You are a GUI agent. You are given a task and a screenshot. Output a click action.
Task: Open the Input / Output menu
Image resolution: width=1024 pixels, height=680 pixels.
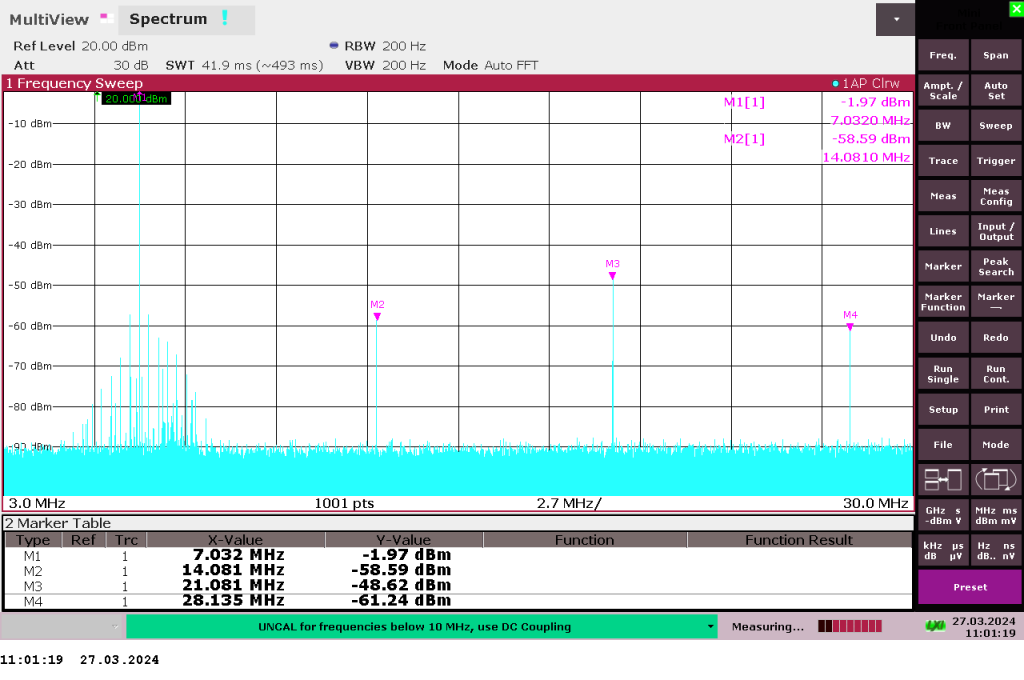(x=996, y=232)
